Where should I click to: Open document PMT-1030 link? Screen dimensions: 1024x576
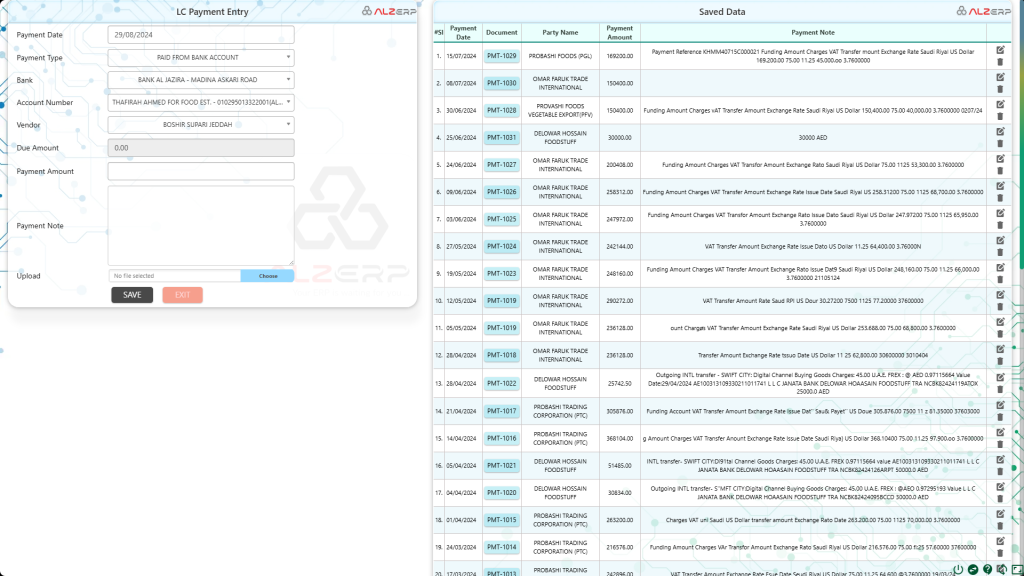point(502,84)
